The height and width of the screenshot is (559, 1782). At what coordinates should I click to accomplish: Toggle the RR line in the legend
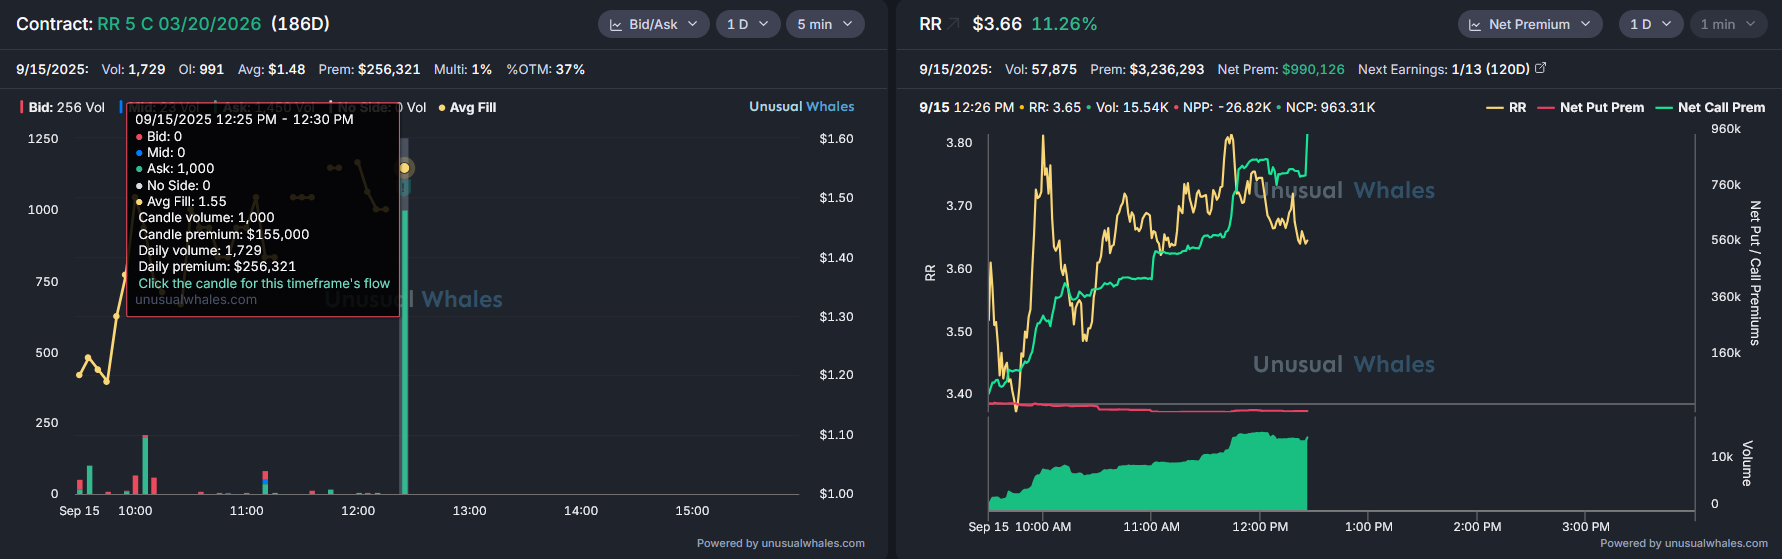1506,107
